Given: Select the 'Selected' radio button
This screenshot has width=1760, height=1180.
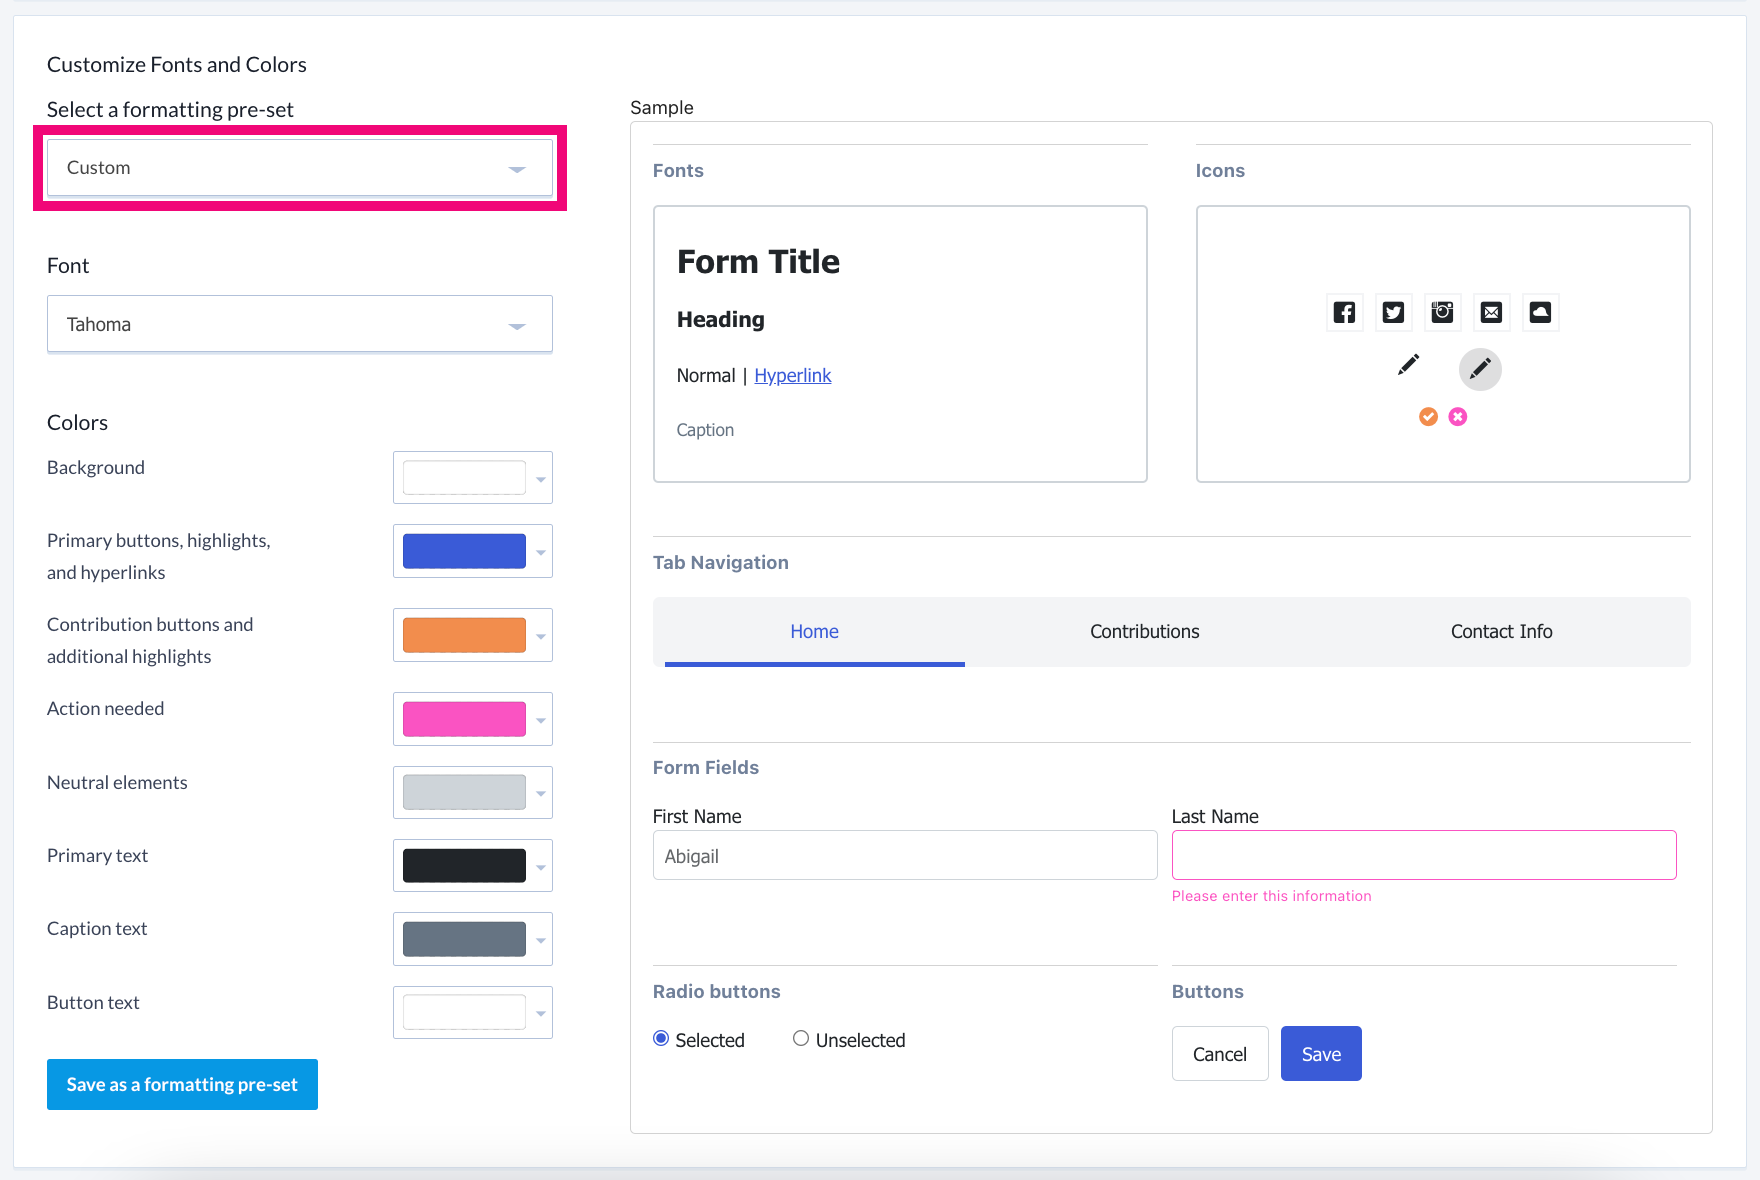Looking at the screenshot, I should click(x=661, y=1039).
